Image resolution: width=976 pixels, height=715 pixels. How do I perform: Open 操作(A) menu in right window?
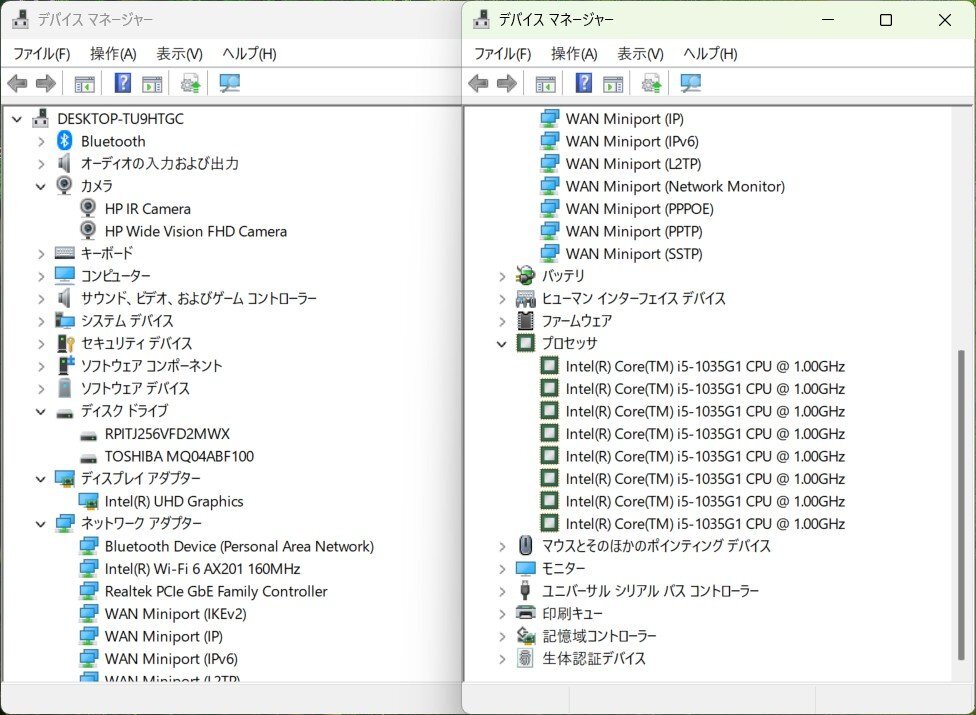point(574,54)
